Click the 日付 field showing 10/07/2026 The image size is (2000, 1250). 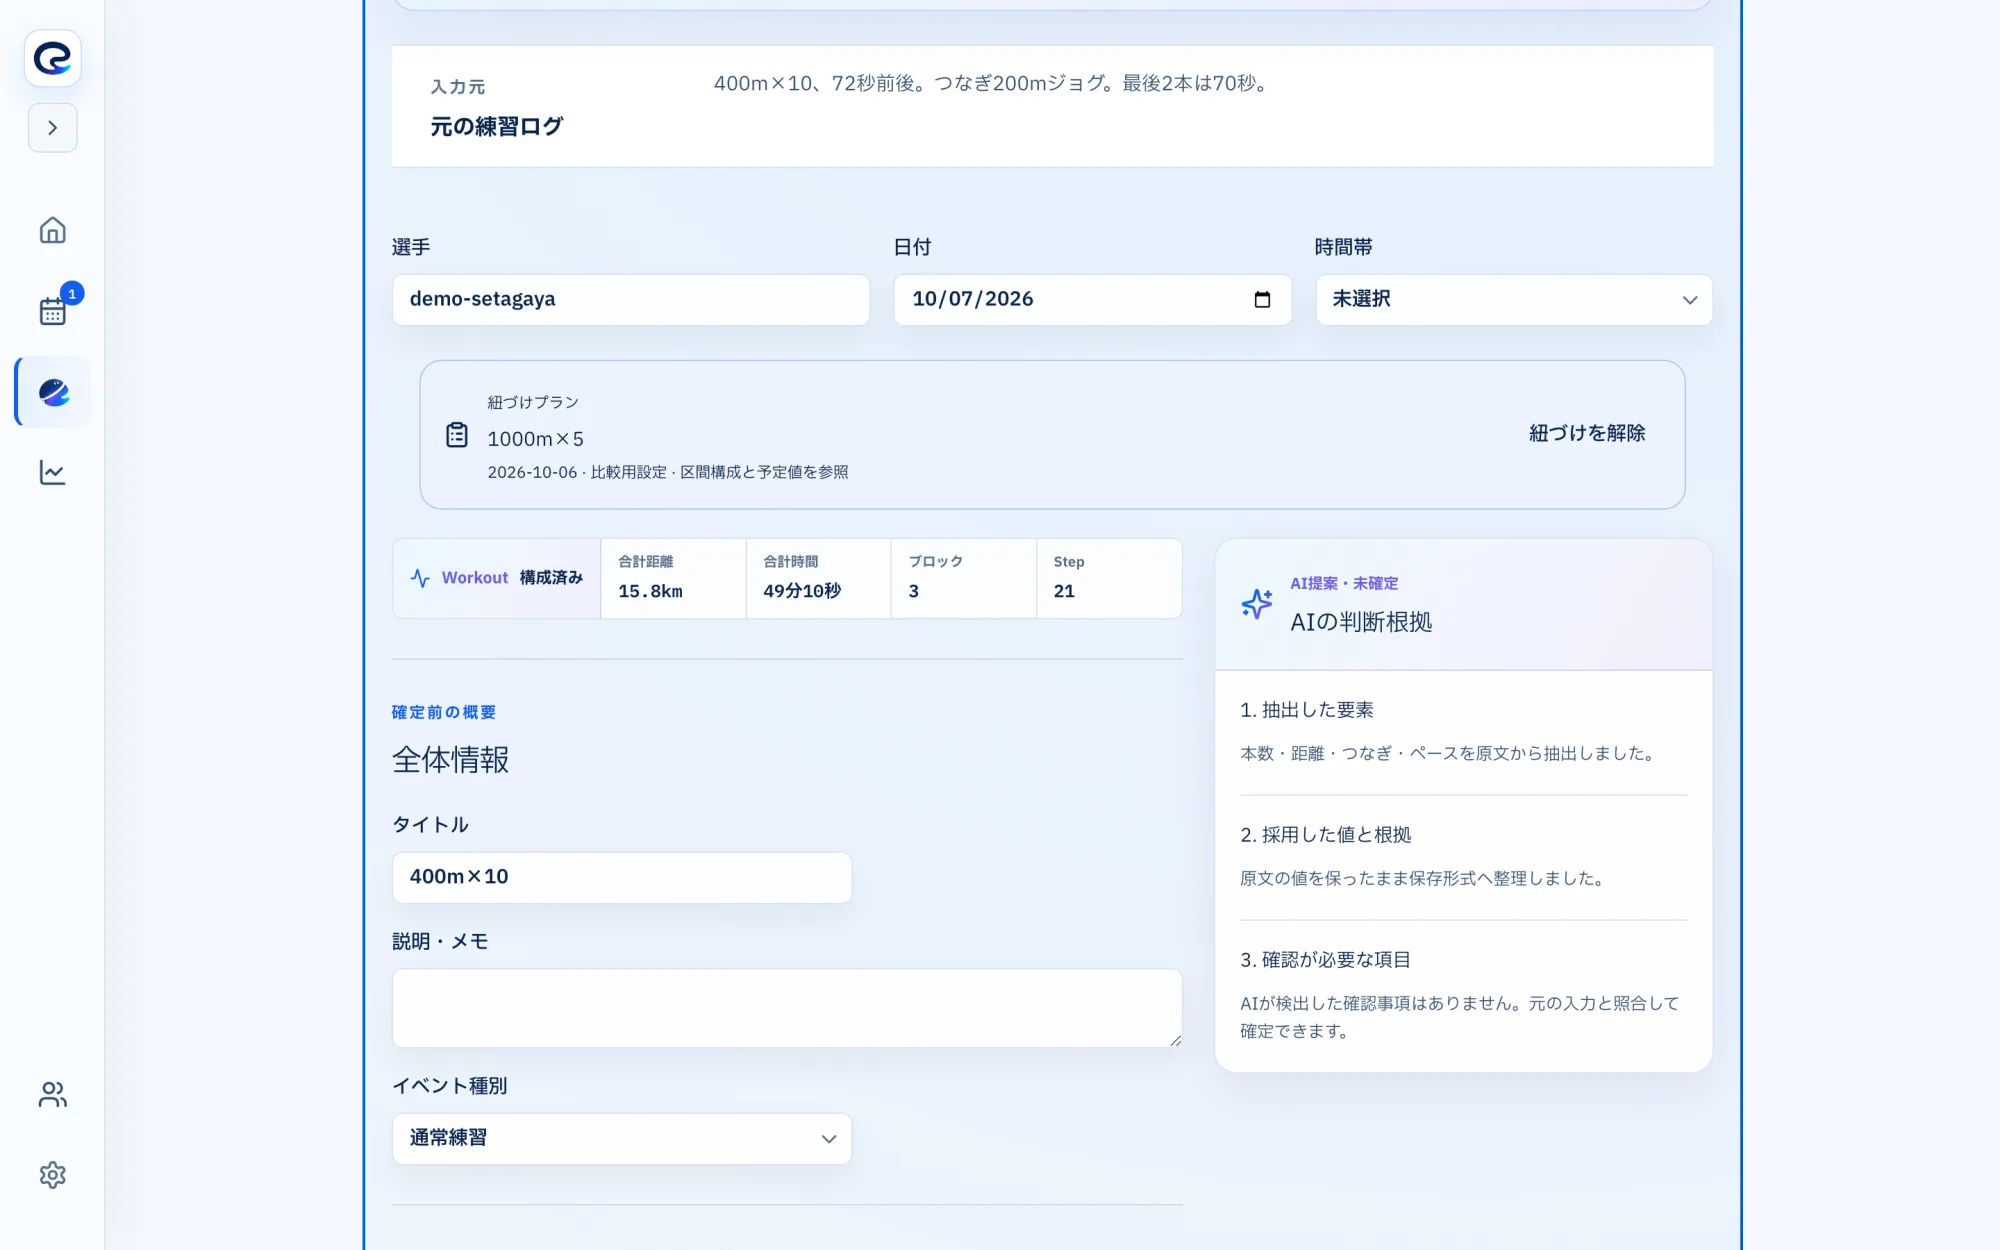(1092, 299)
